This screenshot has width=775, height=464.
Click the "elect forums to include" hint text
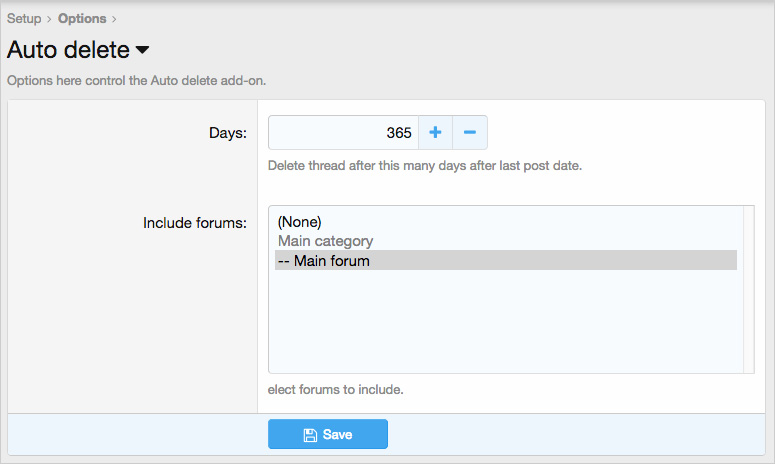(336, 389)
